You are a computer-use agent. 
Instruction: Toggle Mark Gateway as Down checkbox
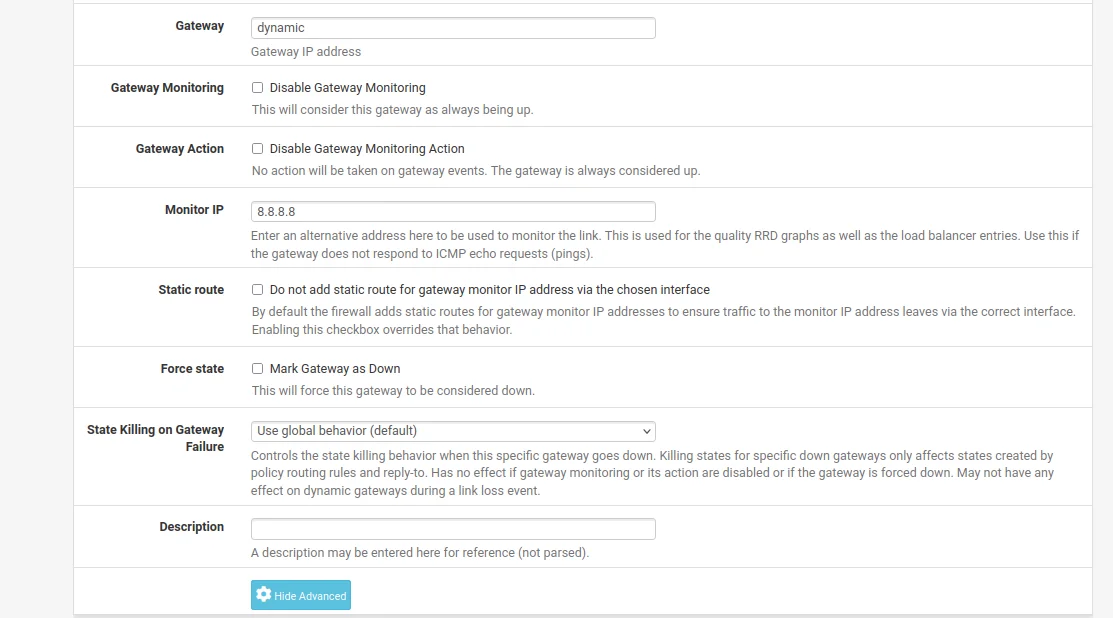[257, 369]
